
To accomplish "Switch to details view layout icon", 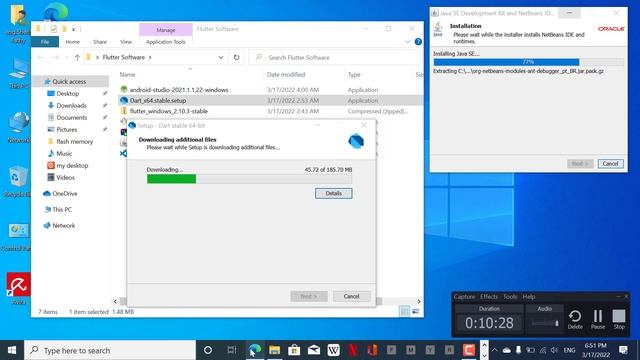I will (x=404, y=312).
